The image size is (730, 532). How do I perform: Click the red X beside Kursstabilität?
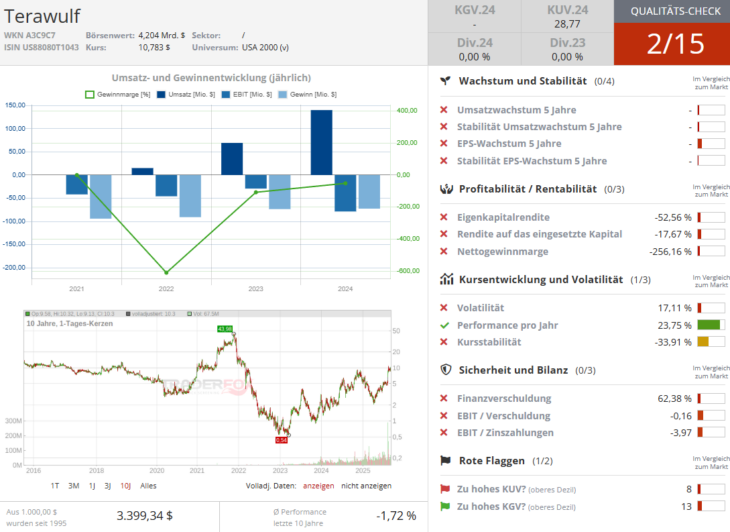[444, 342]
